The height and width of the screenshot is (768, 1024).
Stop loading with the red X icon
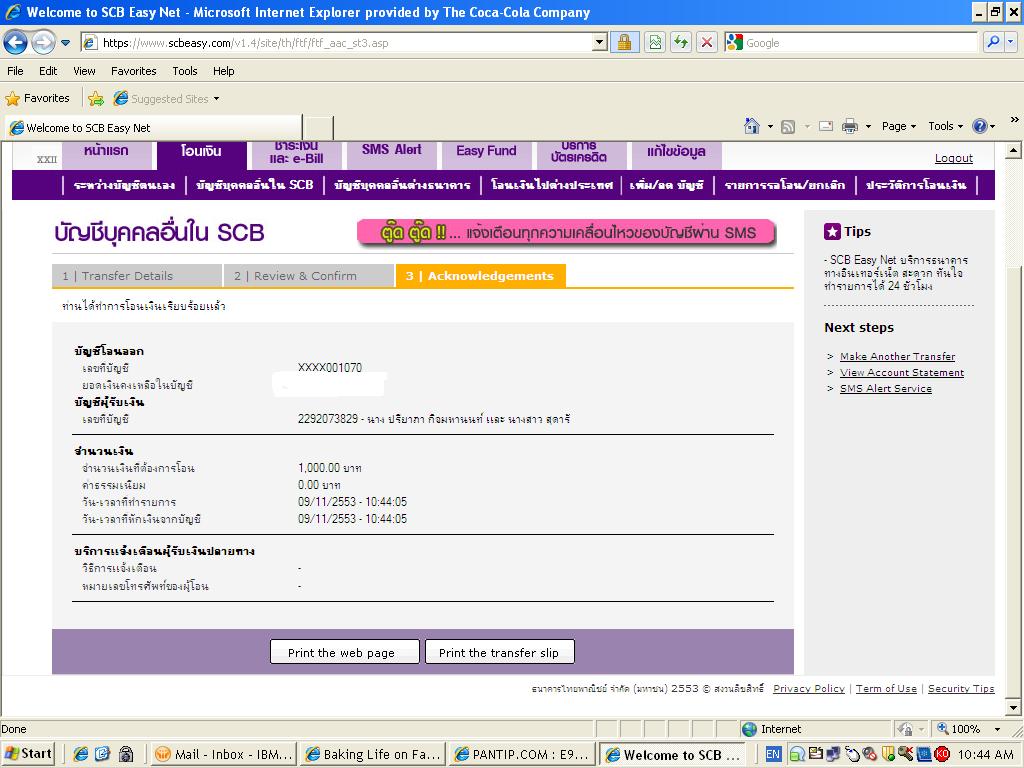(x=707, y=43)
